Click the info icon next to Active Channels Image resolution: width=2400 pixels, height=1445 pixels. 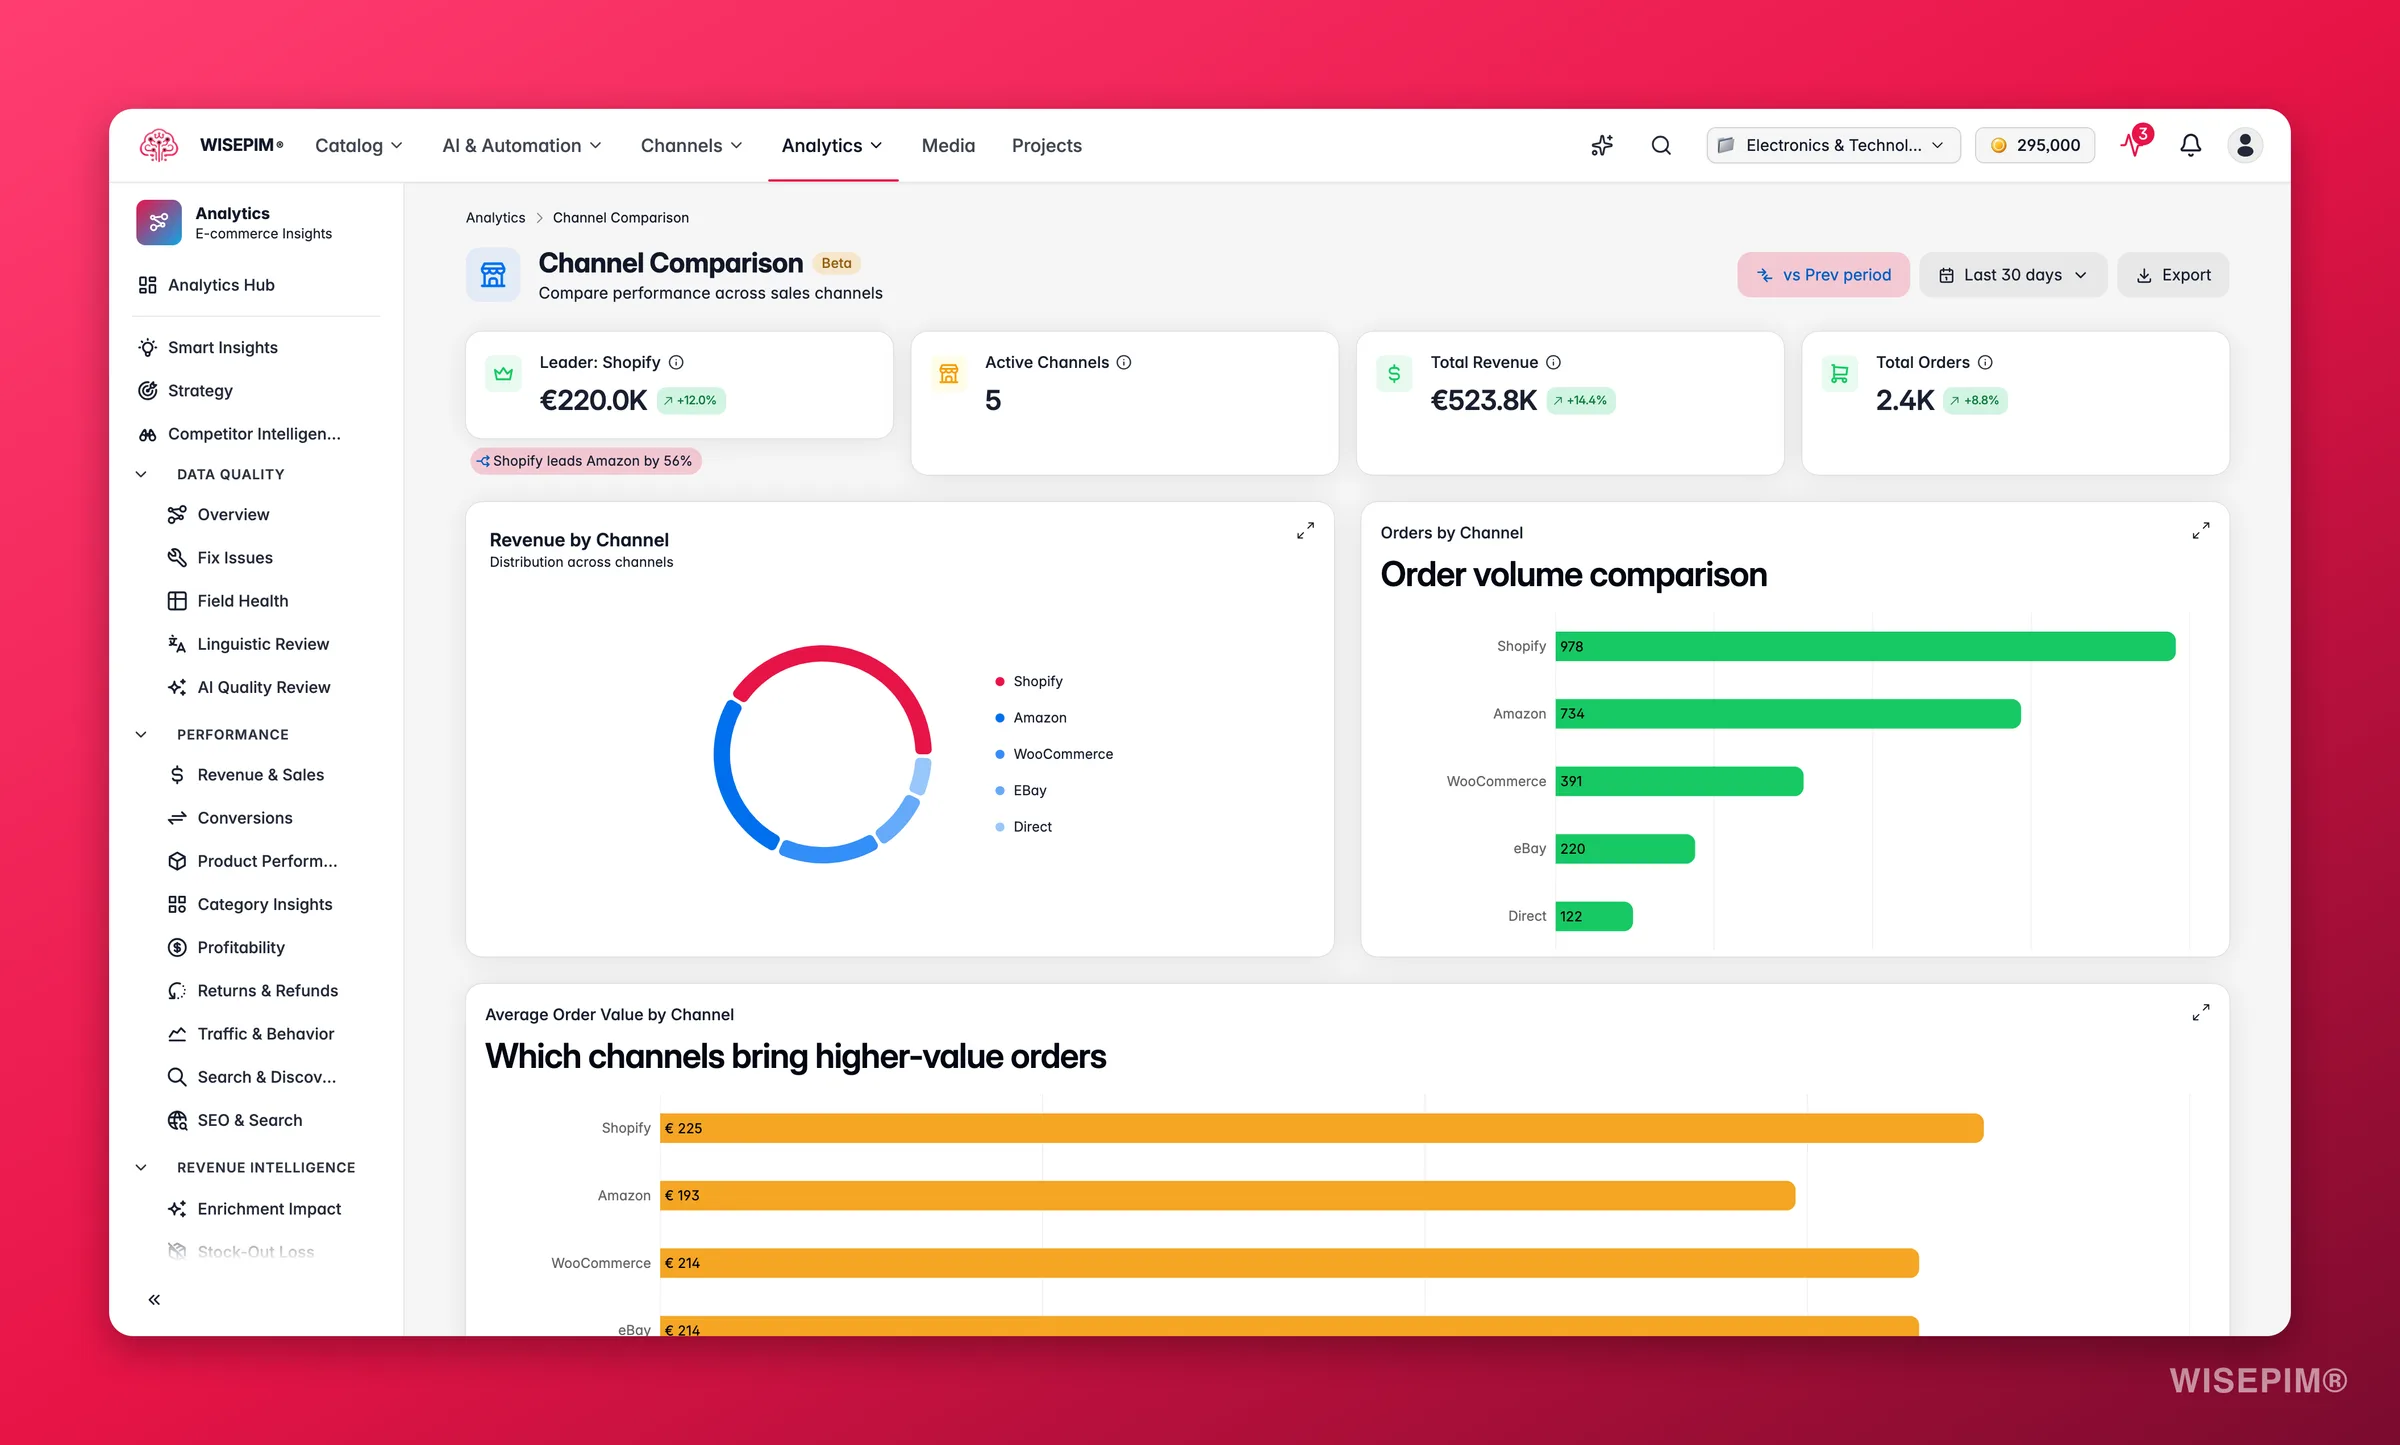(1124, 362)
